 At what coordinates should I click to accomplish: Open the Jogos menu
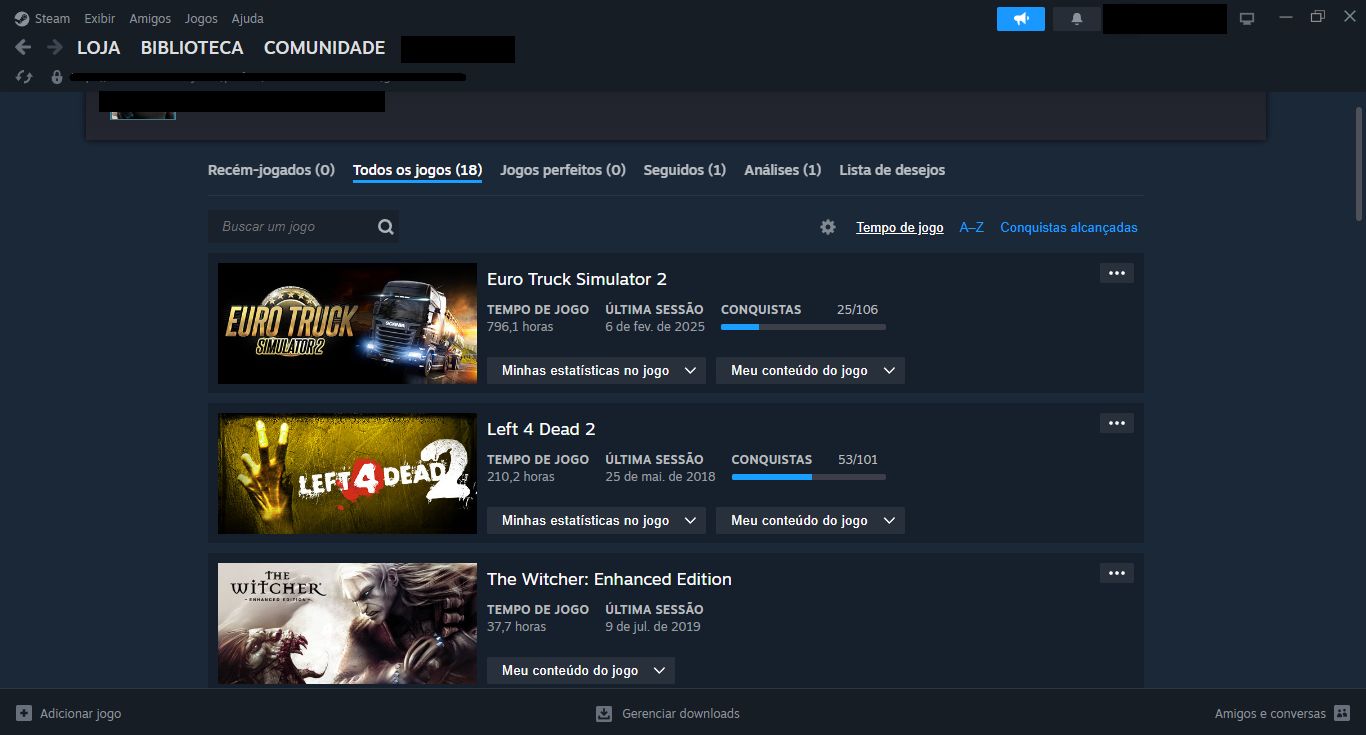(x=201, y=18)
